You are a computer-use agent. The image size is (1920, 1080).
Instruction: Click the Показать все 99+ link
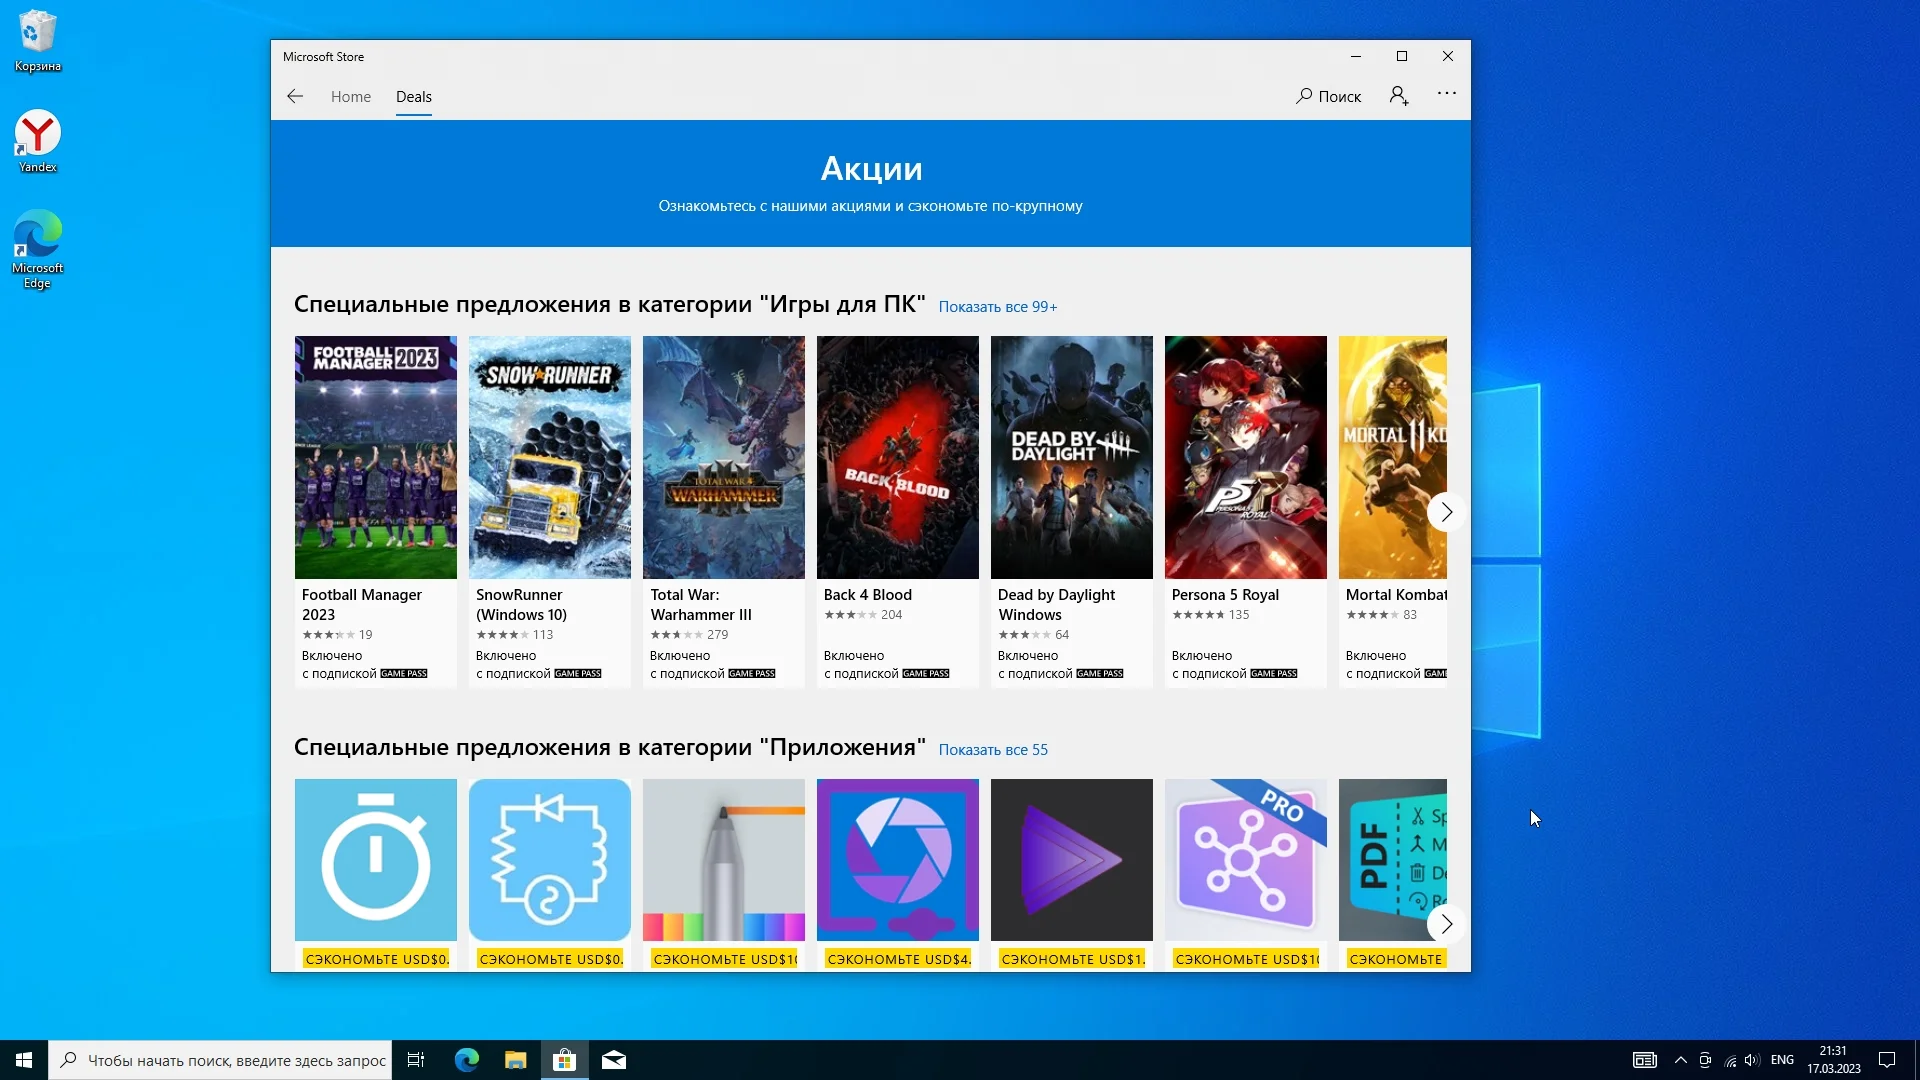[998, 307]
